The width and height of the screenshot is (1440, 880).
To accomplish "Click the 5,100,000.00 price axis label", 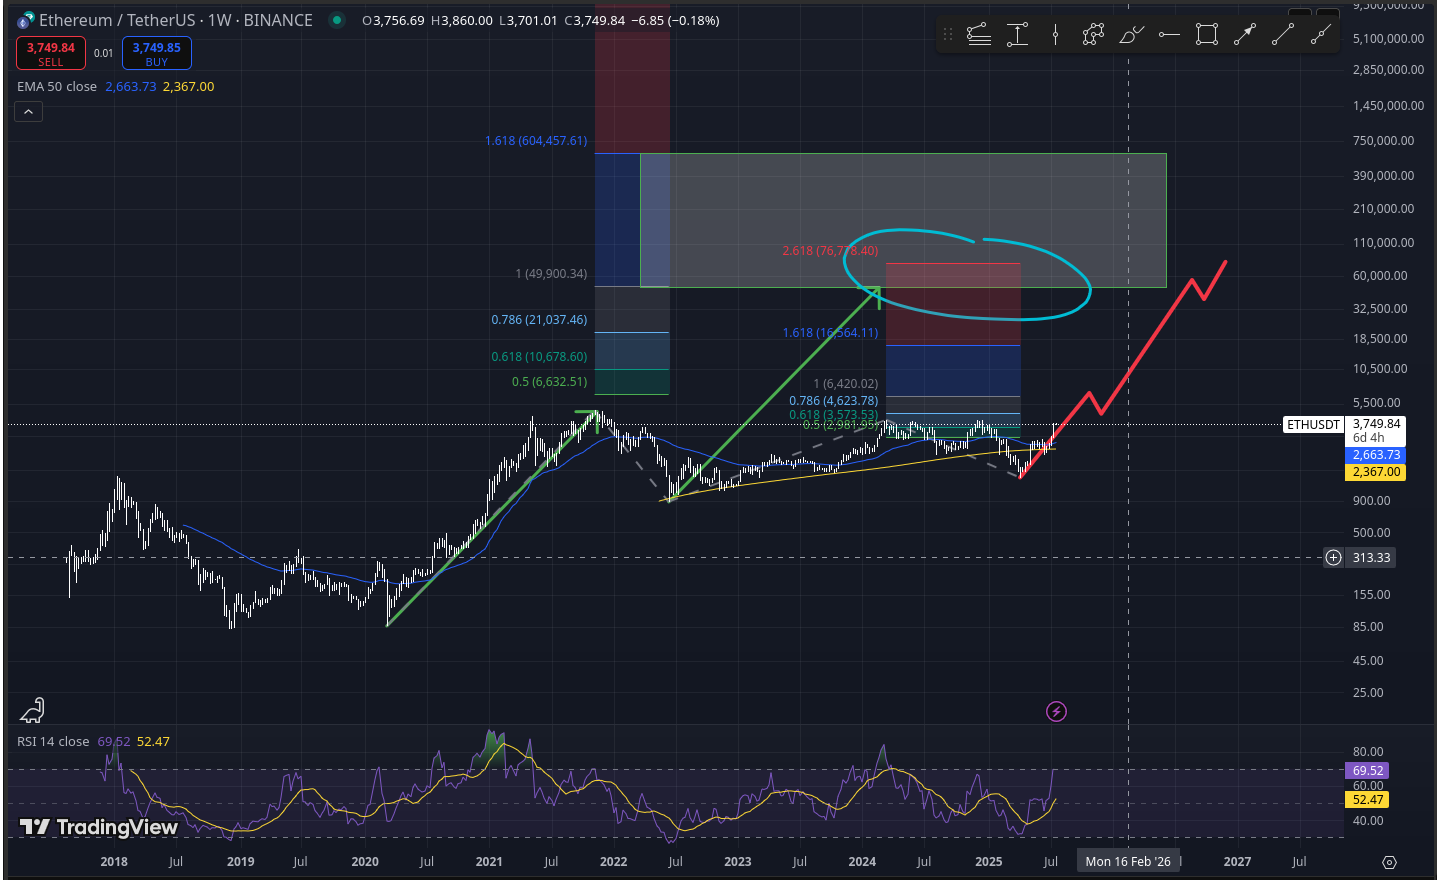I will (1388, 39).
